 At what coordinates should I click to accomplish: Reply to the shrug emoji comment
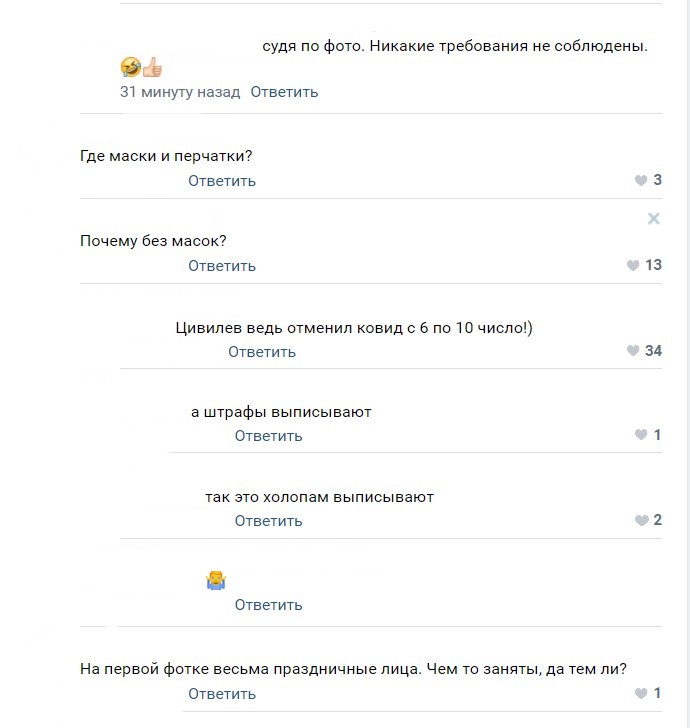pyautogui.click(x=268, y=604)
